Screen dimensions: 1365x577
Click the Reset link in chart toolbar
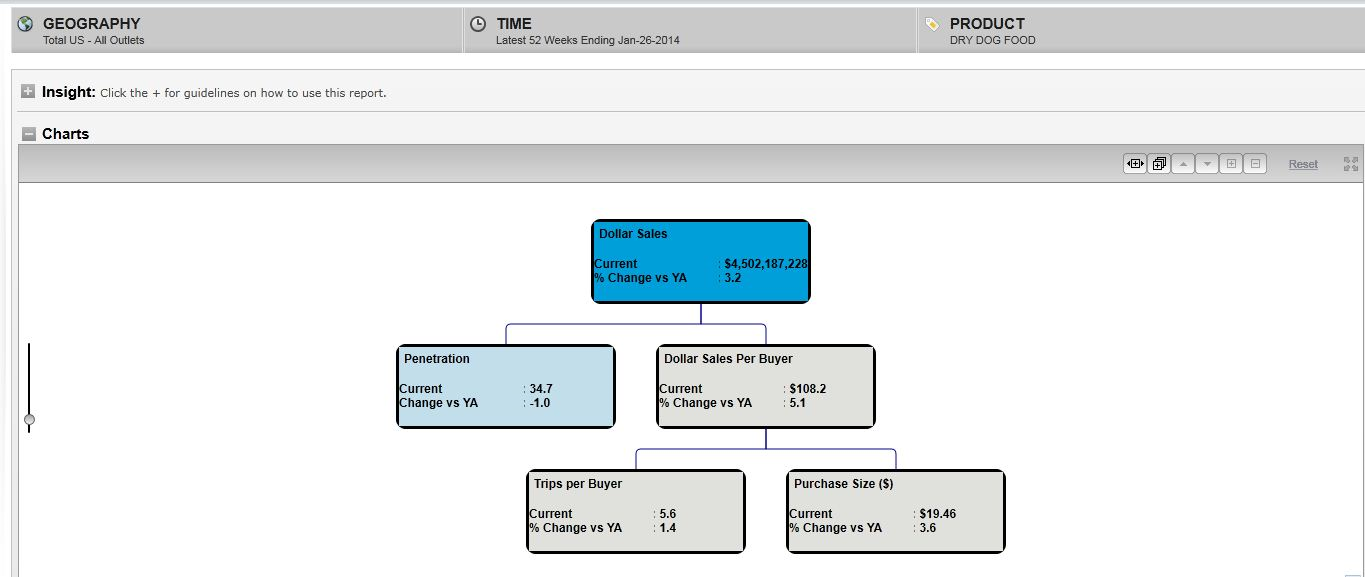[1302, 164]
